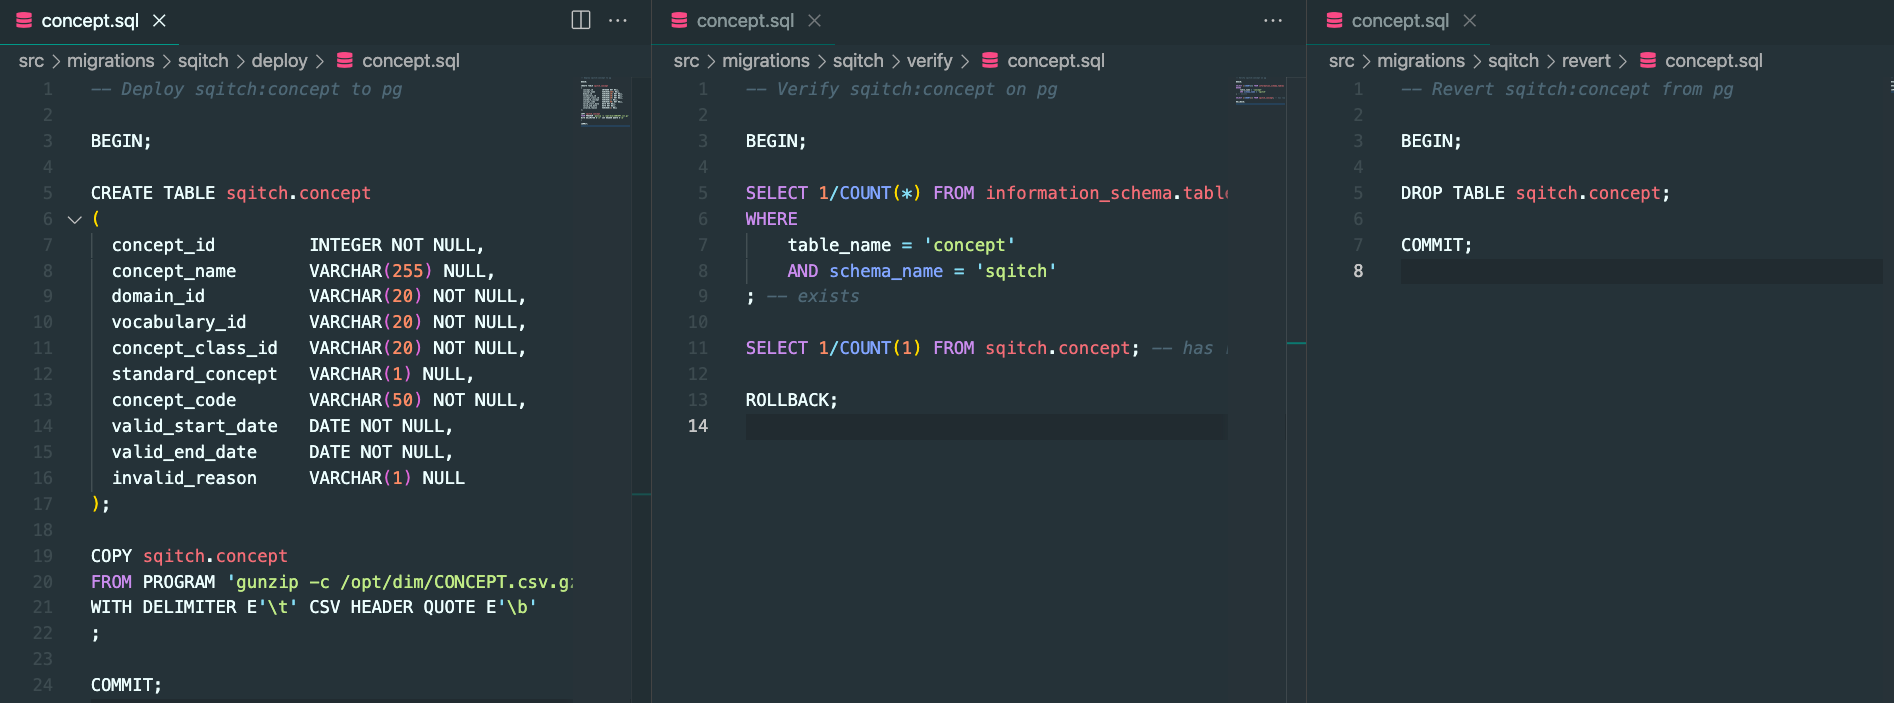The height and width of the screenshot is (703, 1894).
Task: Click the 'invalid_reason' column line
Action: click(x=288, y=478)
